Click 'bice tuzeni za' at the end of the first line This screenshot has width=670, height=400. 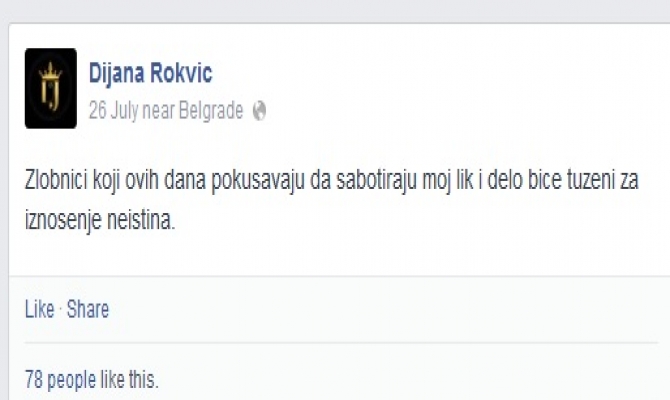pos(583,180)
